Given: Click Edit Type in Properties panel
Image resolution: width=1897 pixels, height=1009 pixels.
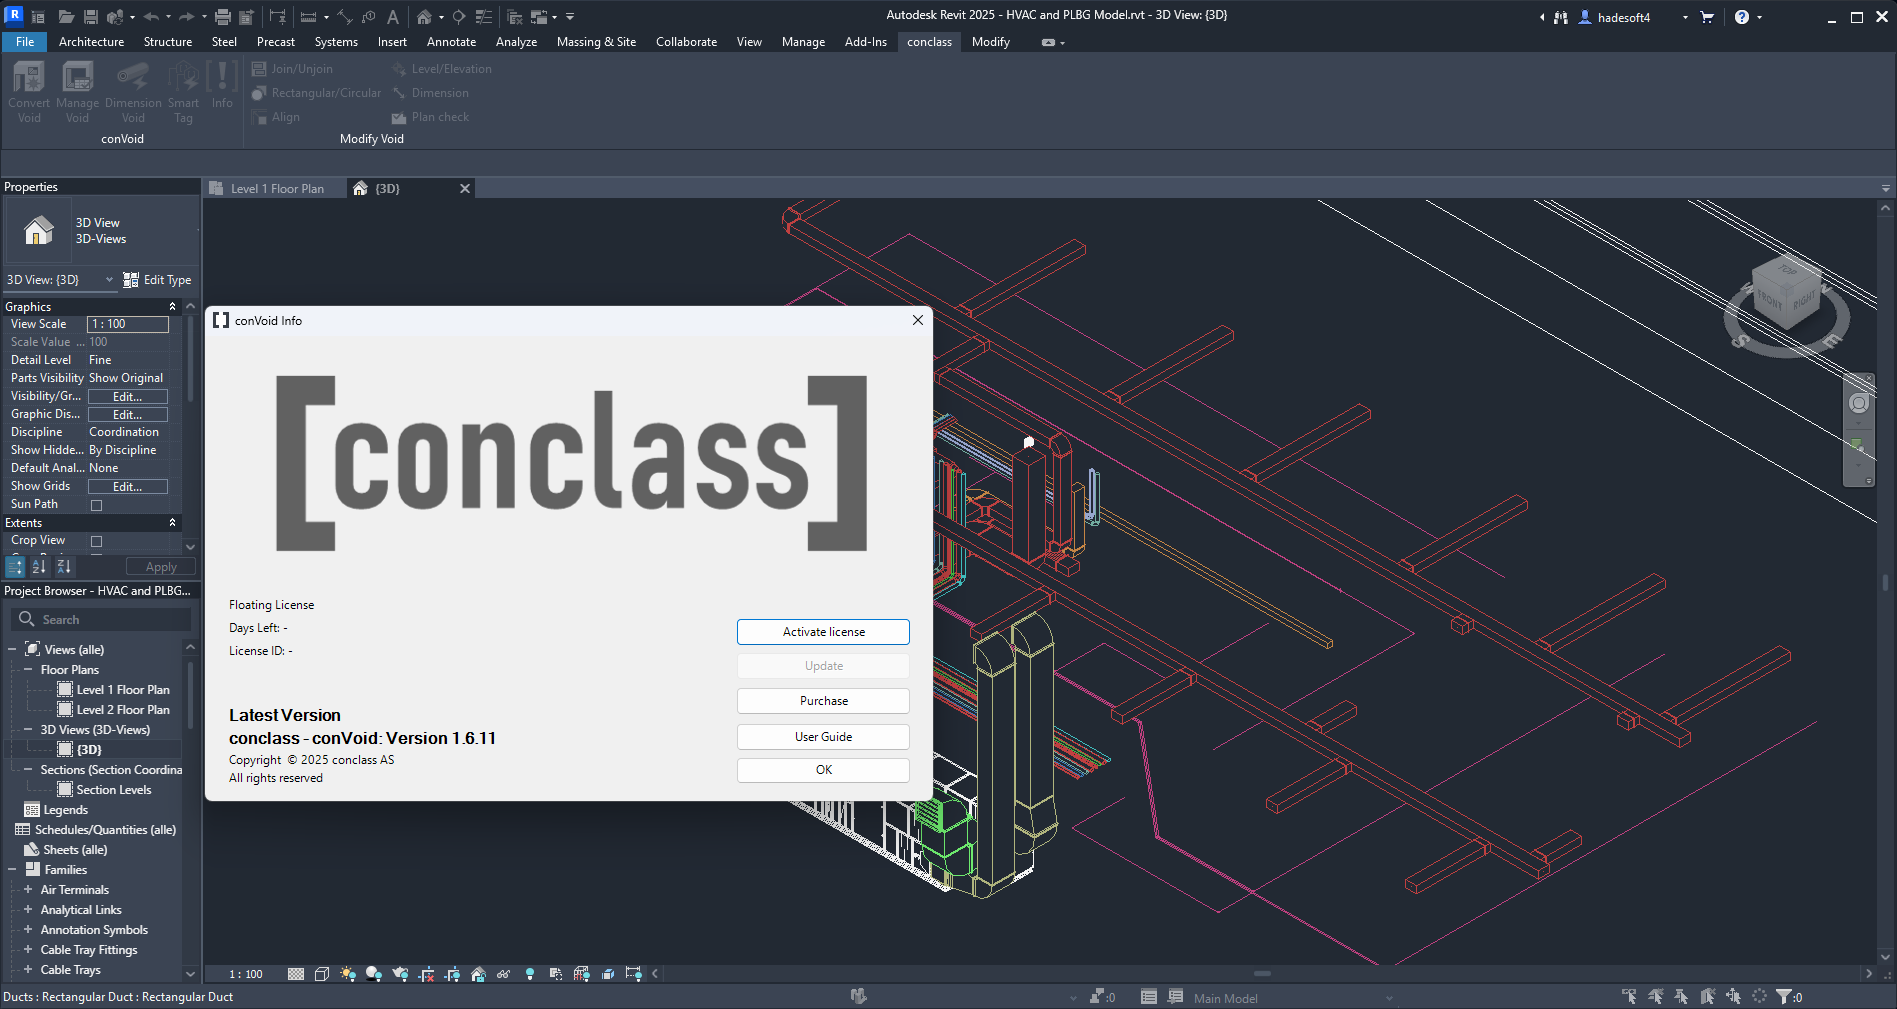Looking at the screenshot, I should (157, 280).
